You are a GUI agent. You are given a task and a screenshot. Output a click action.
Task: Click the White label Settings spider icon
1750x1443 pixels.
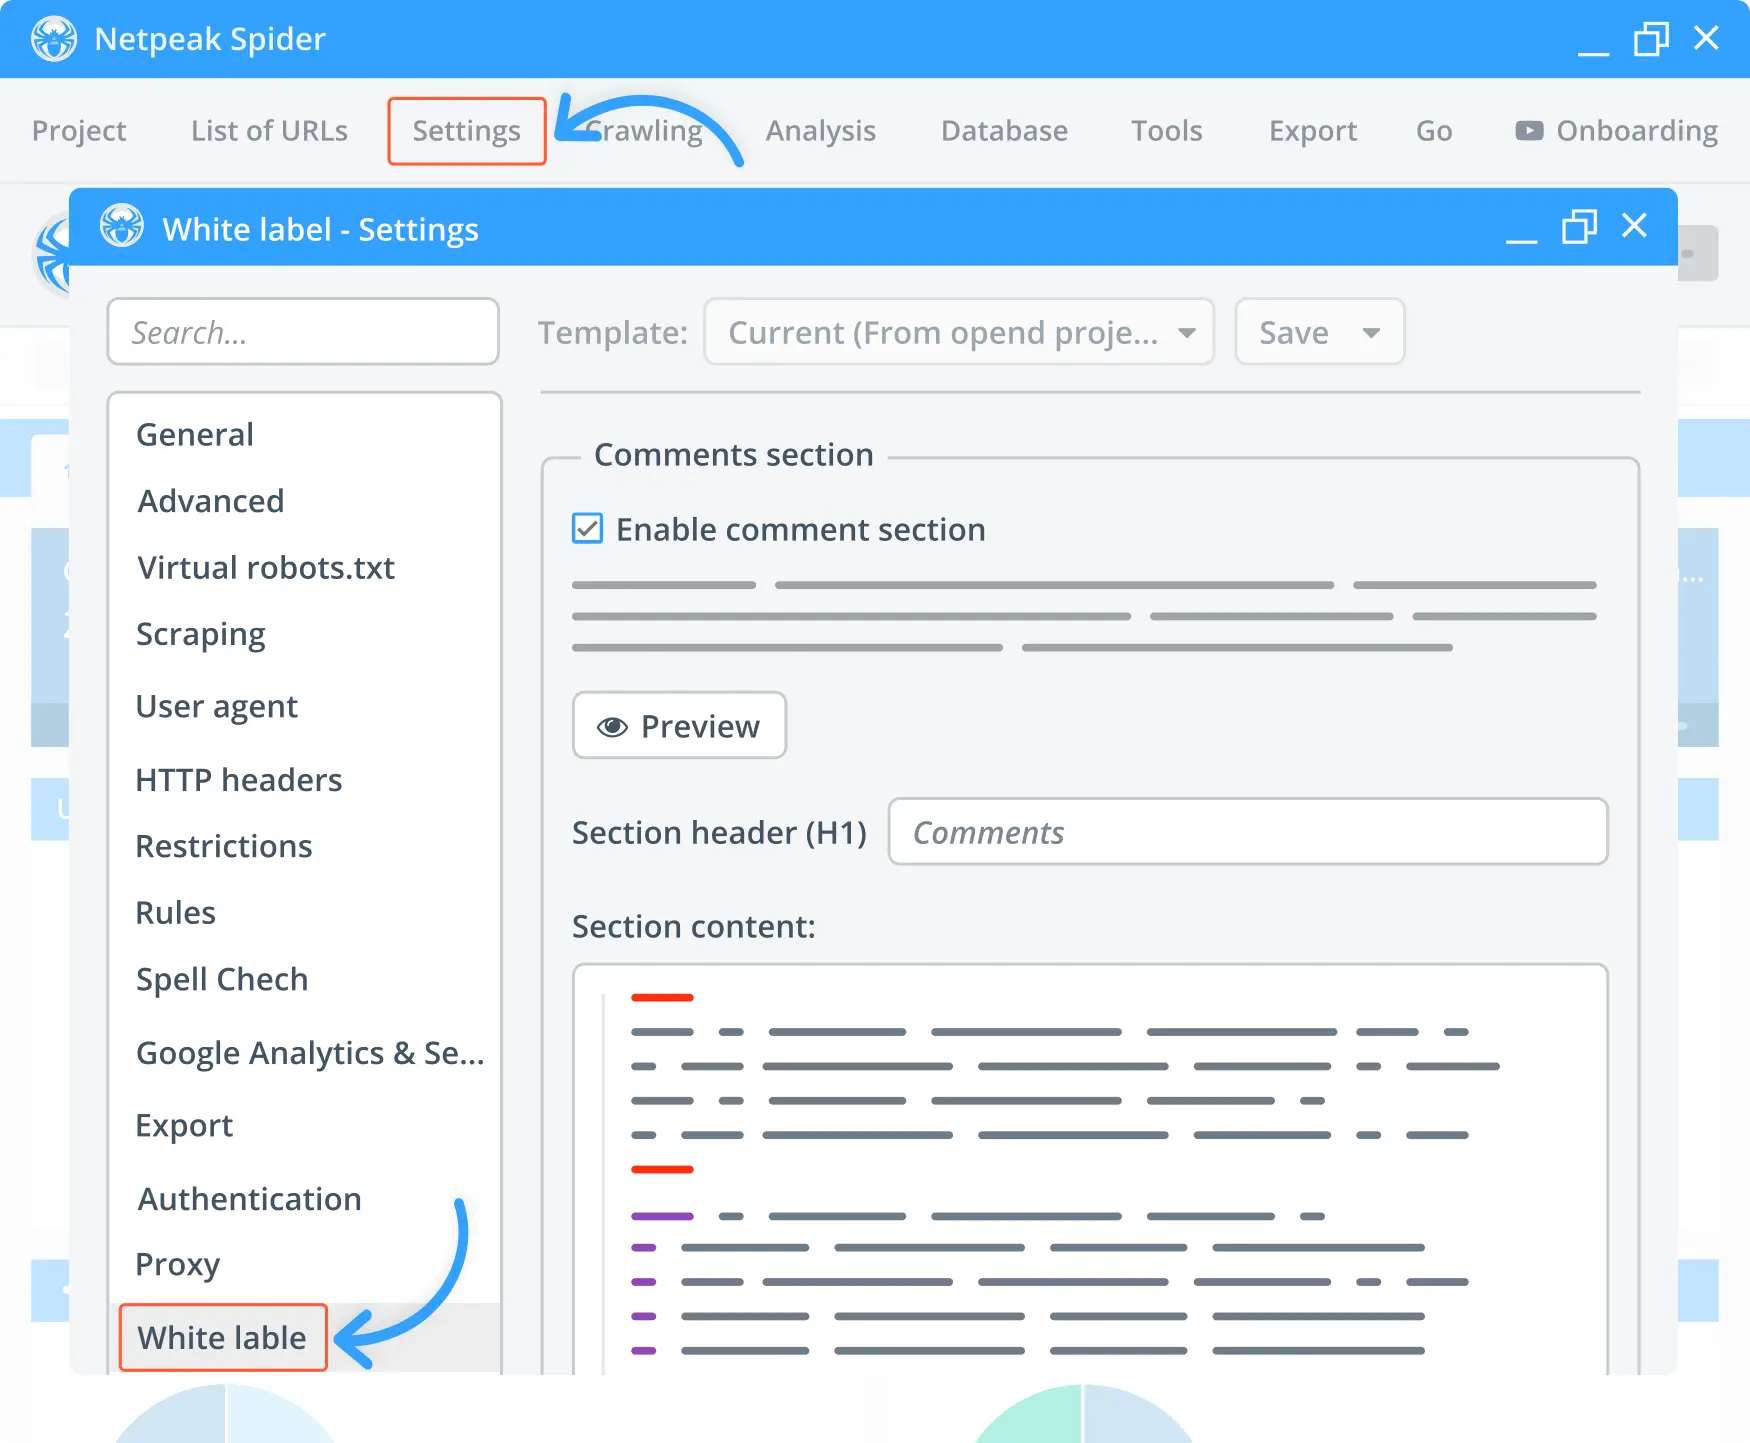pyautogui.click(x=122, y=226)
